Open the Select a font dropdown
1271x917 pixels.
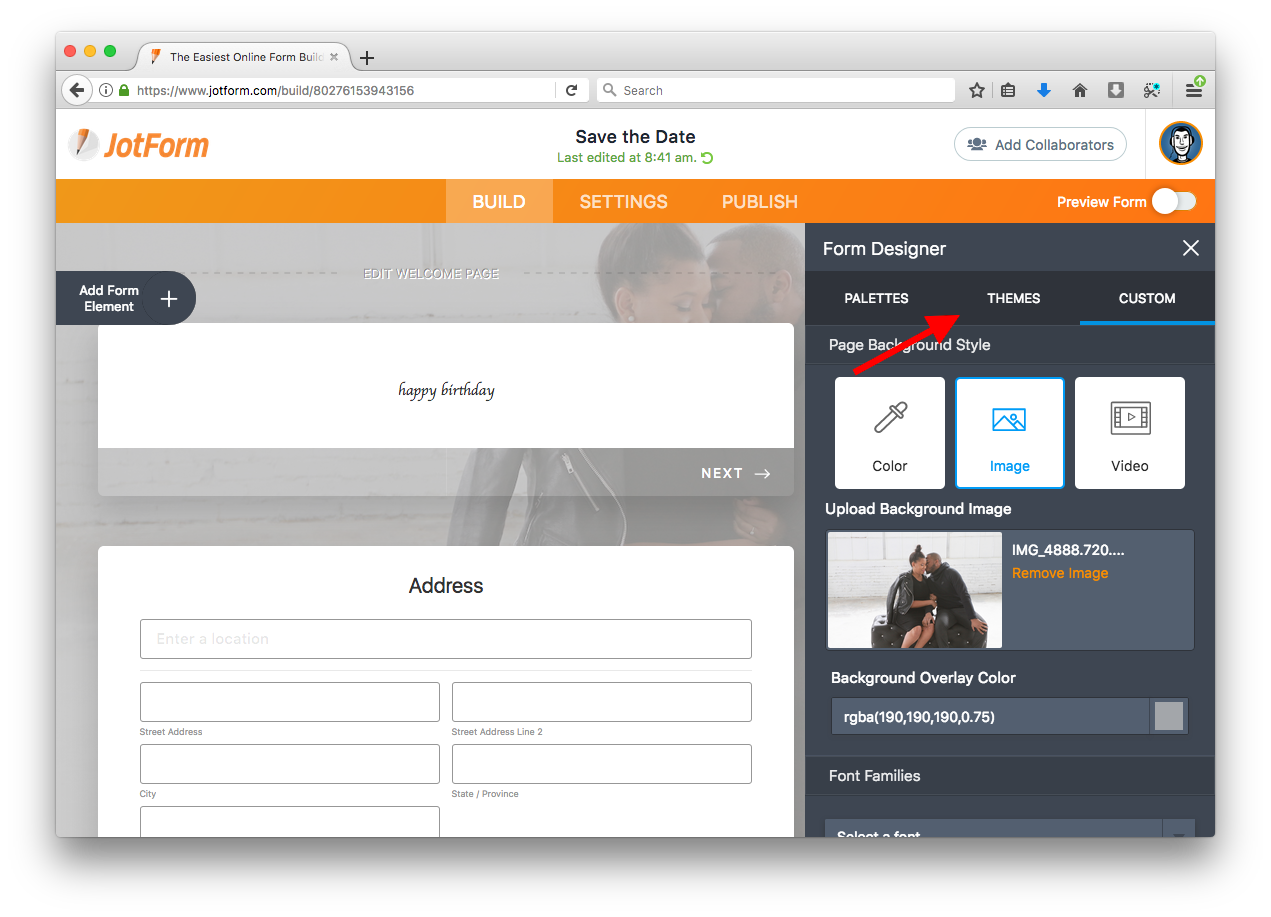pyautogui.click(x=992, y=832)
